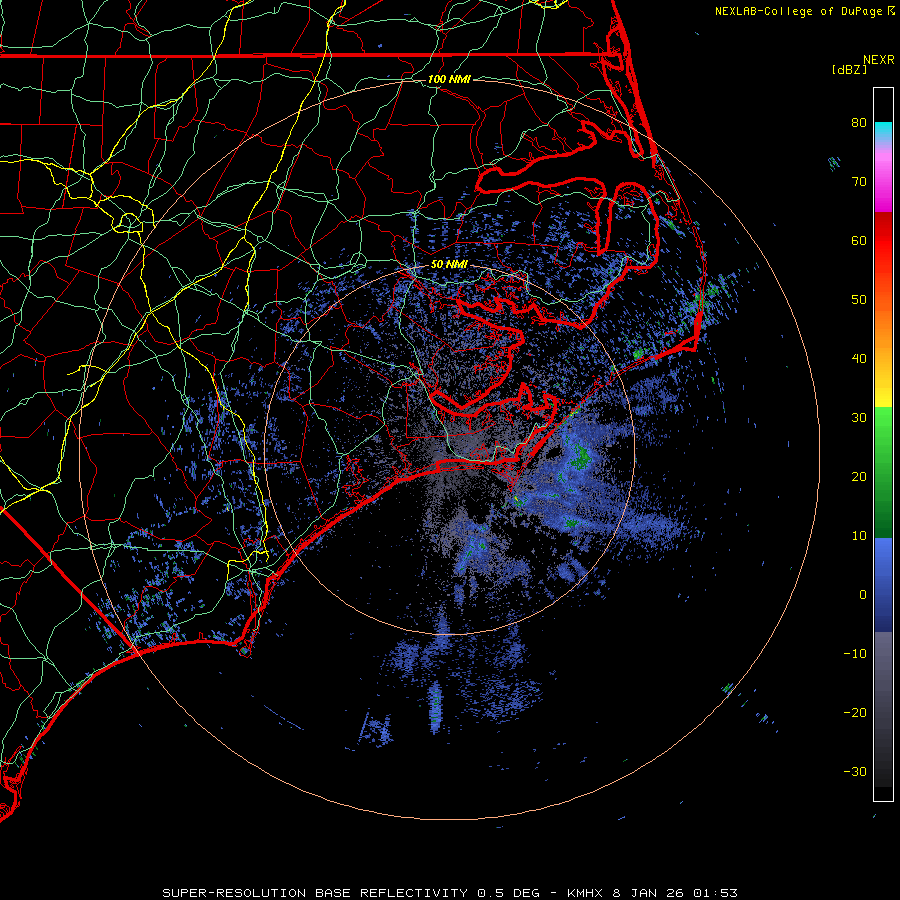Click the 60 value on the dBZ scale
Image resolution: width=900 pixels, height=900 pixels.
859,240
